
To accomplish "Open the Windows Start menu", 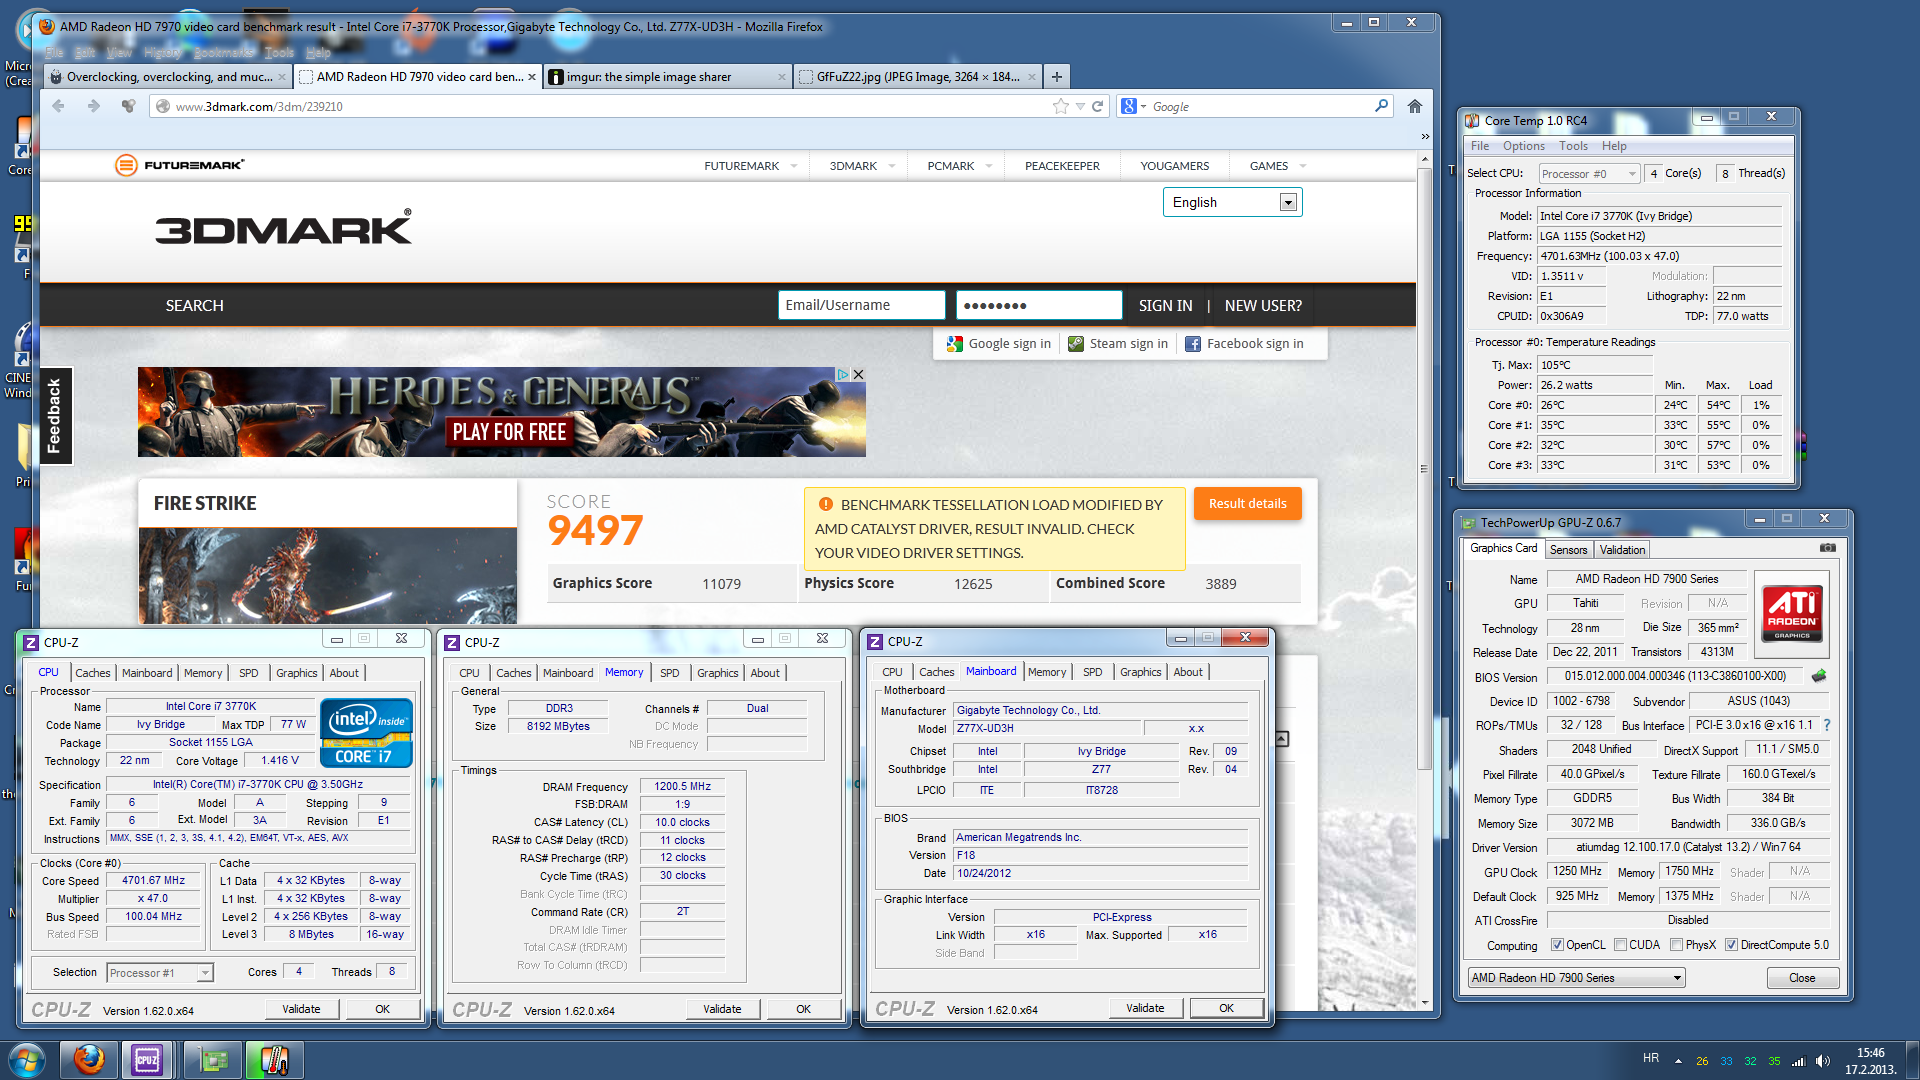I will [x=26, y=1060].
